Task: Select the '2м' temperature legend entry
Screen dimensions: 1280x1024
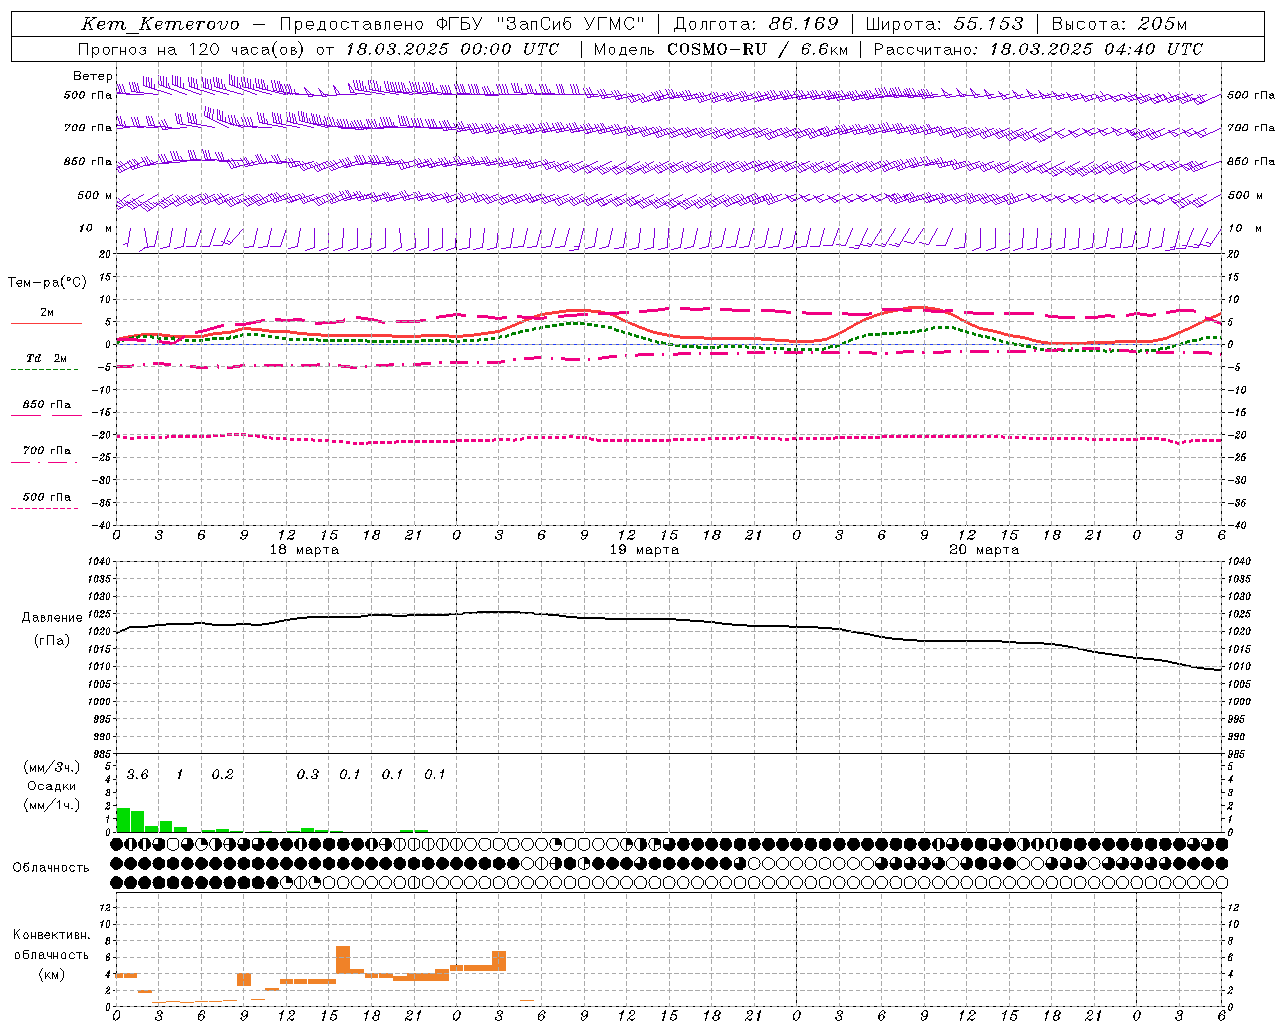Action: point(47,313)
